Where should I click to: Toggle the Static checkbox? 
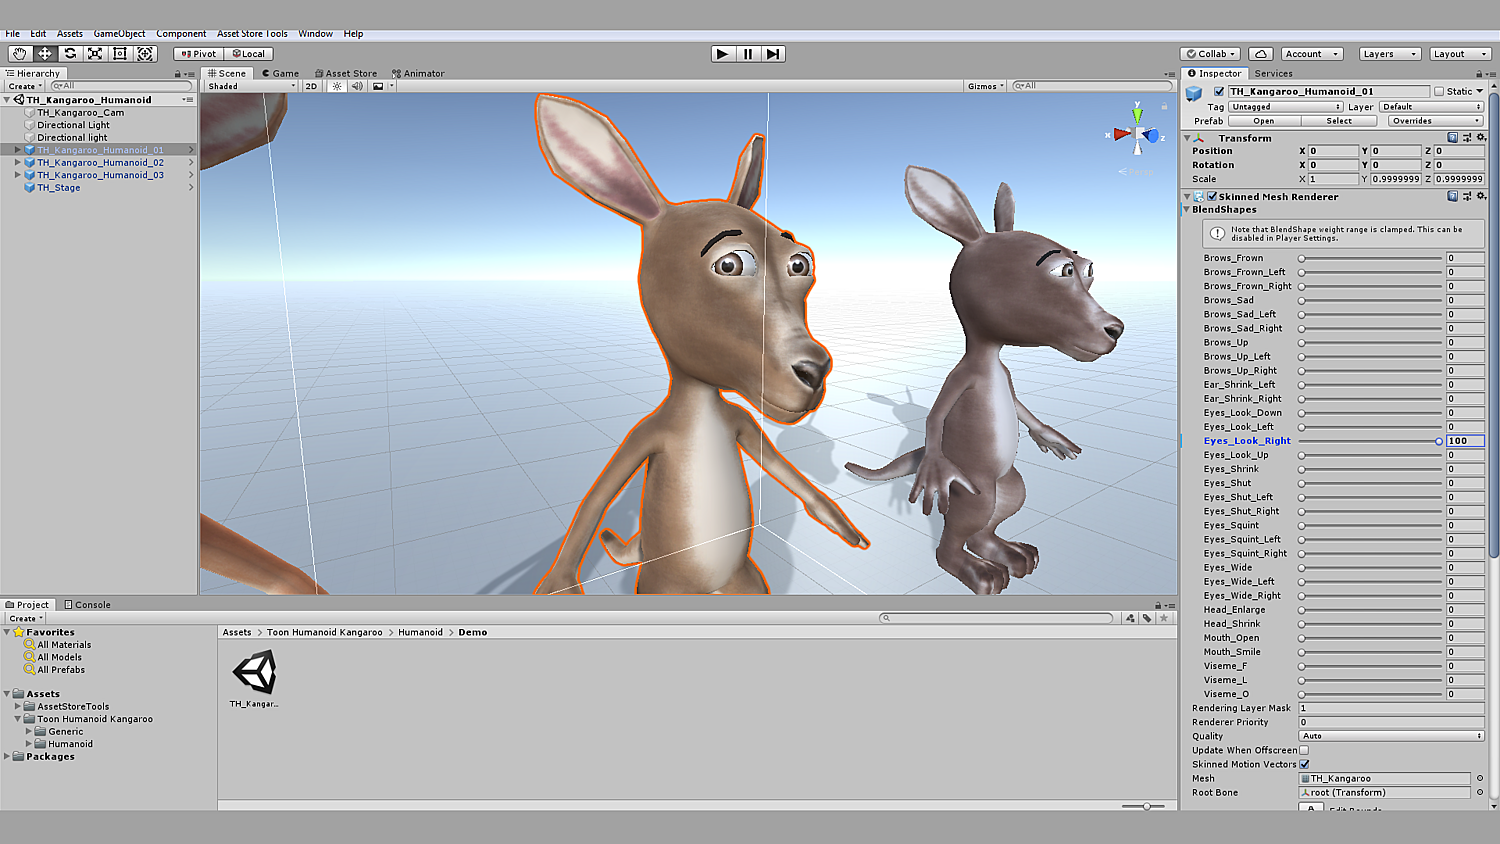[1439, 92]
